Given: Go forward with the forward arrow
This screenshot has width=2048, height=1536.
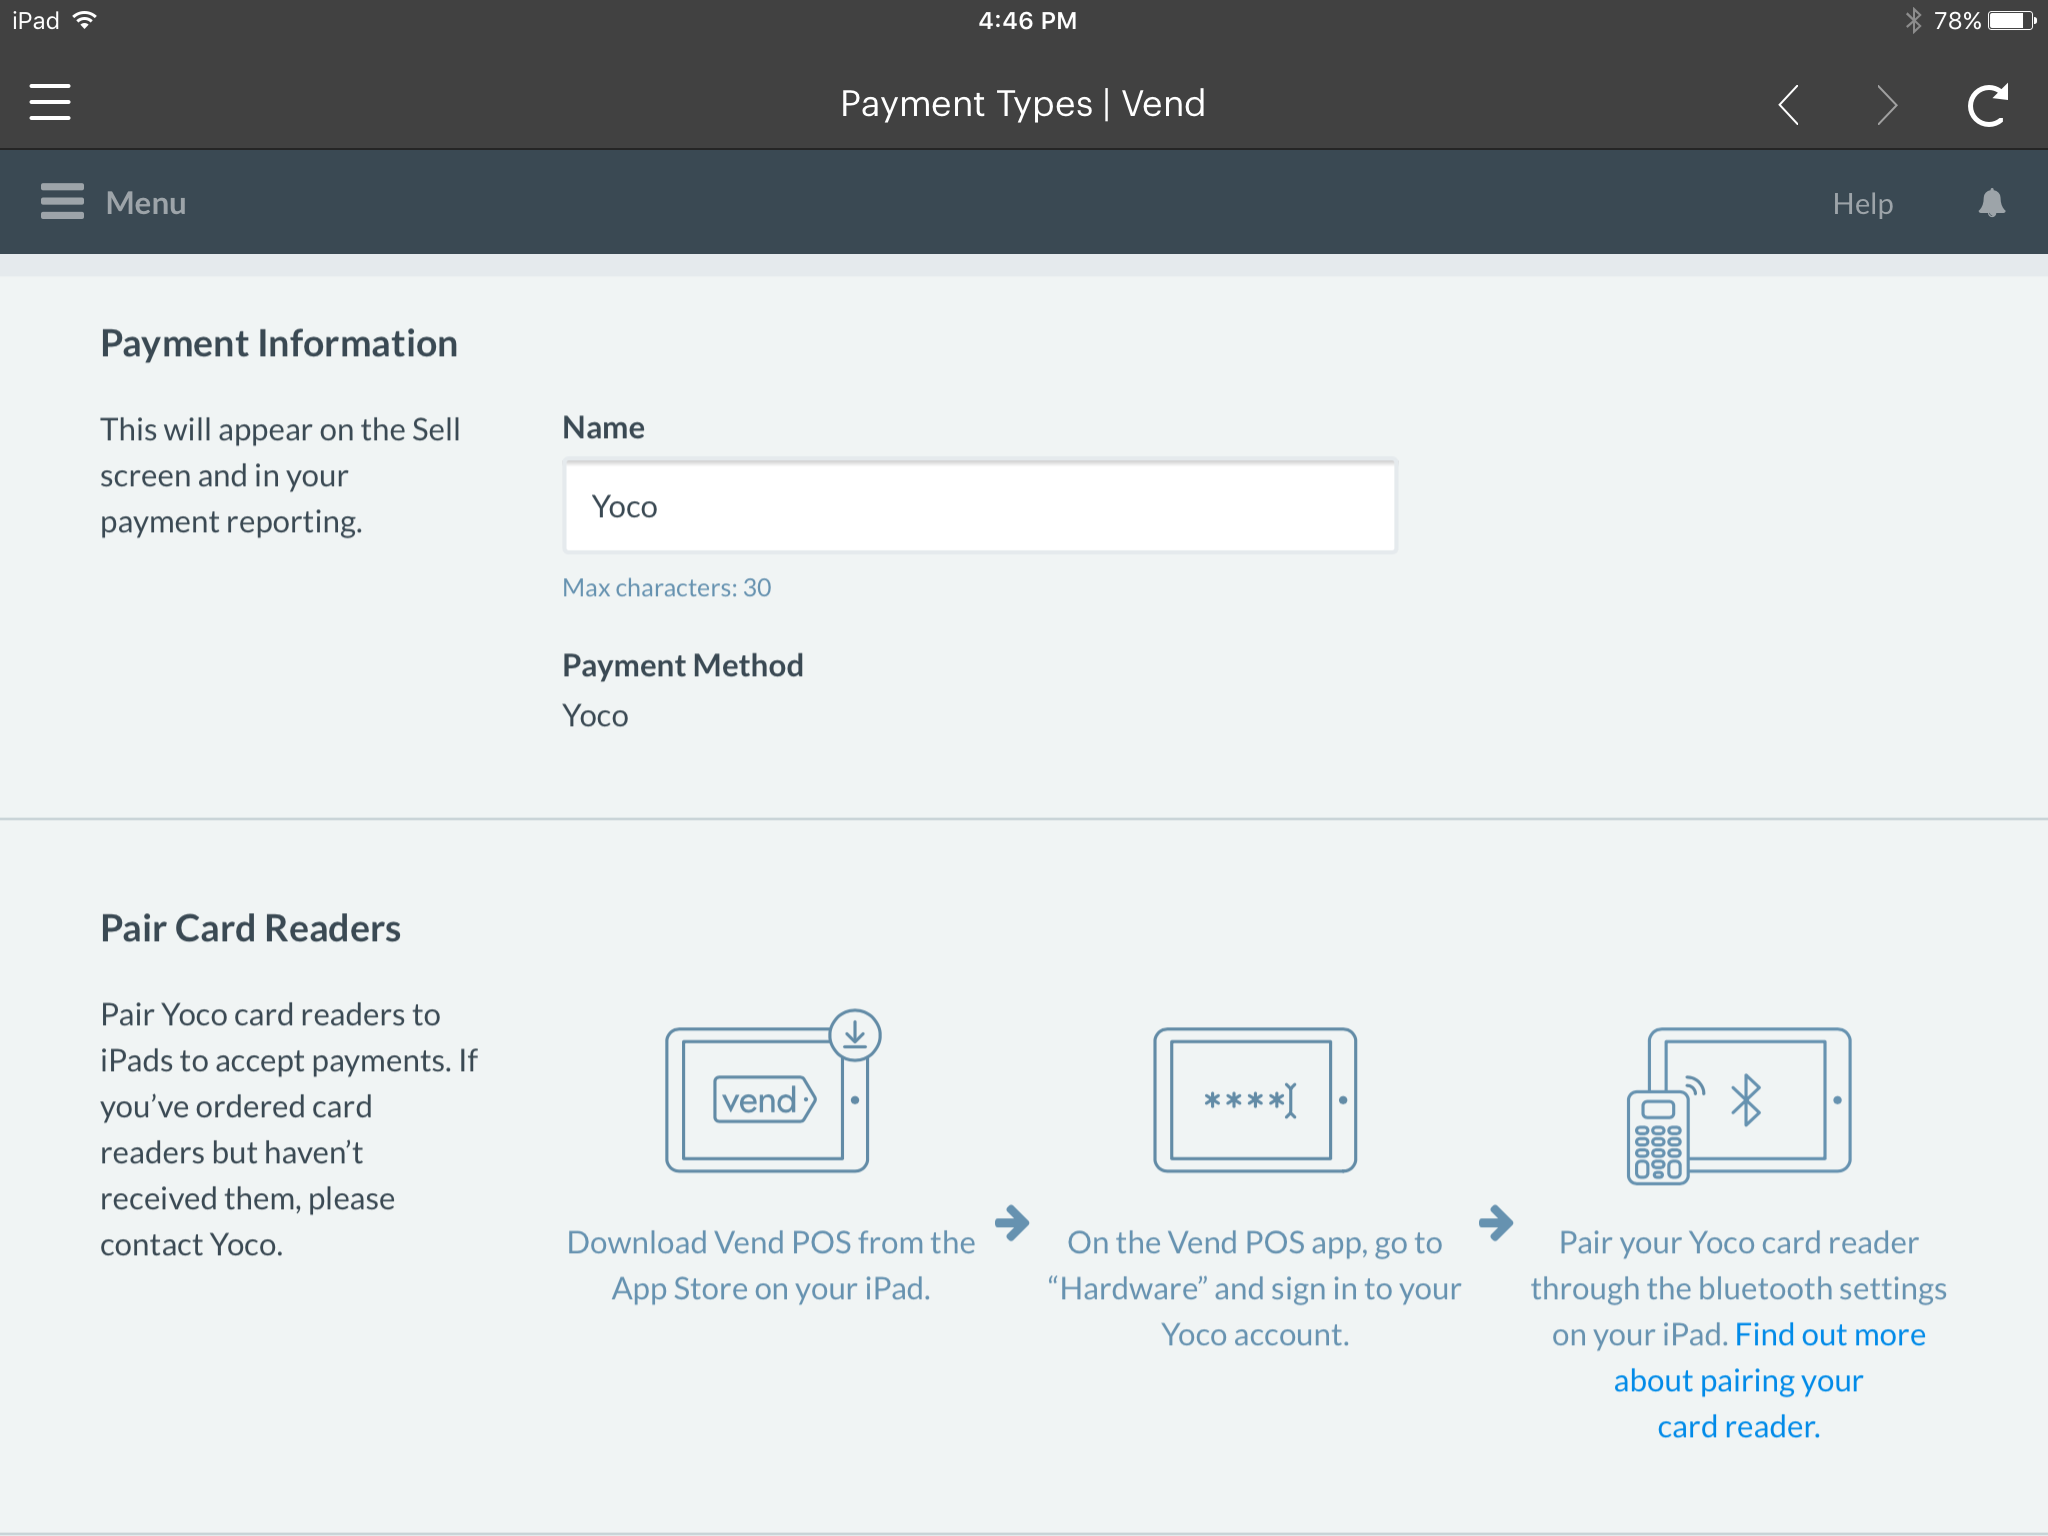Looking at the screenshot, I should coord(1887,104).
